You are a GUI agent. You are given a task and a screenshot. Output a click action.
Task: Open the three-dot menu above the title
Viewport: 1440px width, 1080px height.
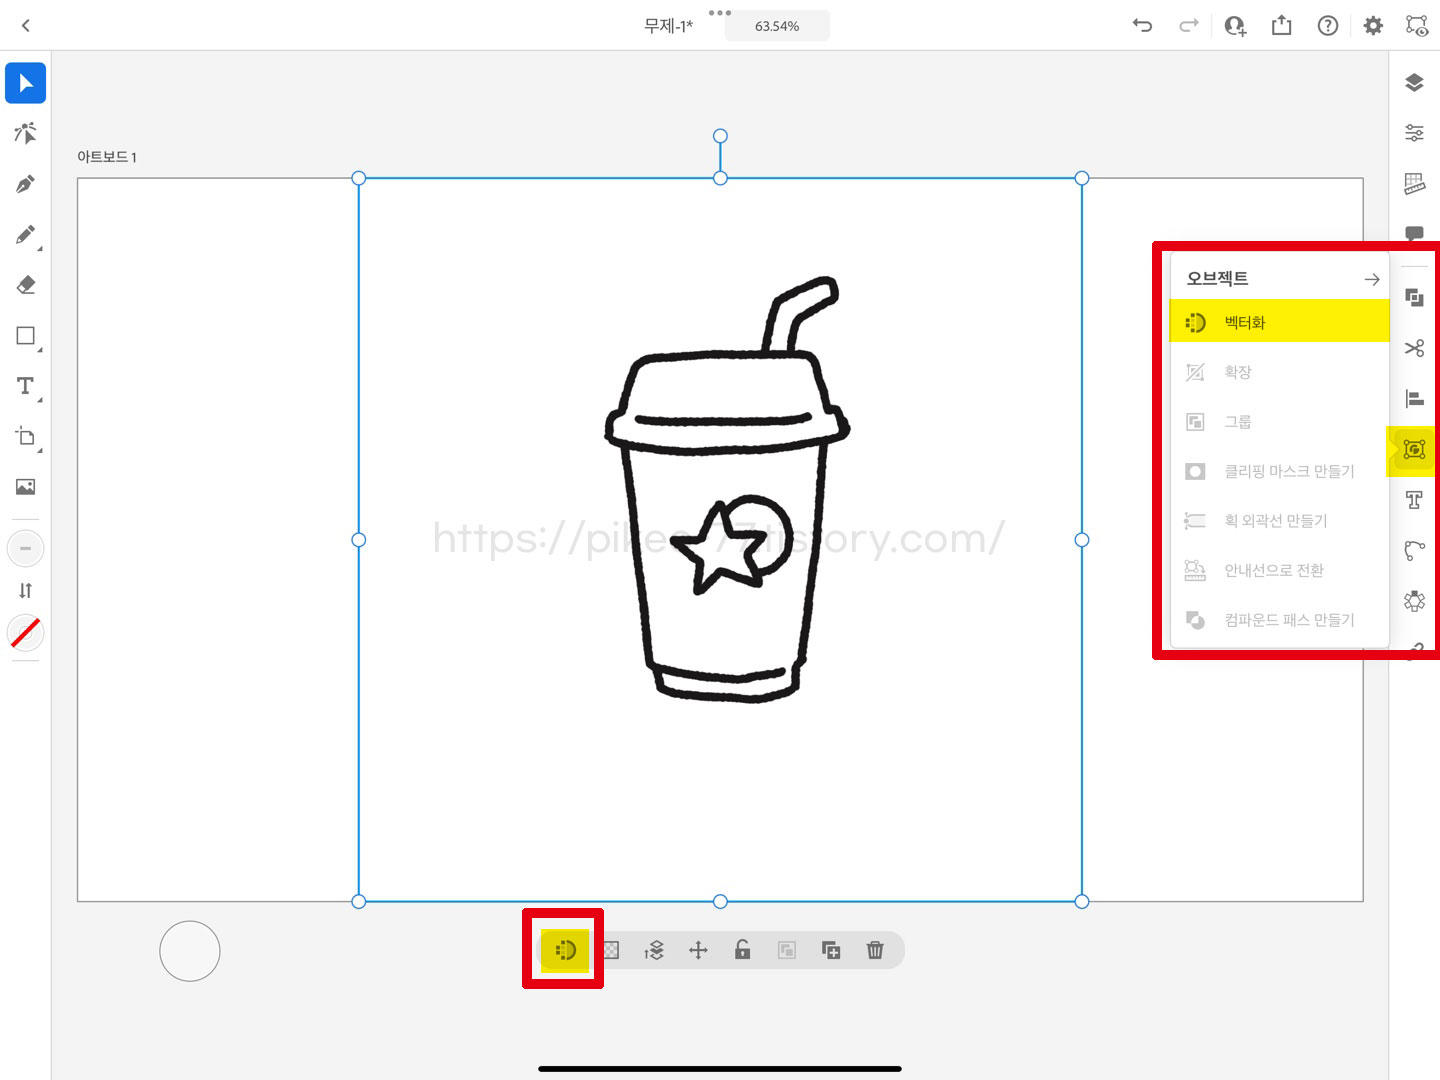(720, 13)
